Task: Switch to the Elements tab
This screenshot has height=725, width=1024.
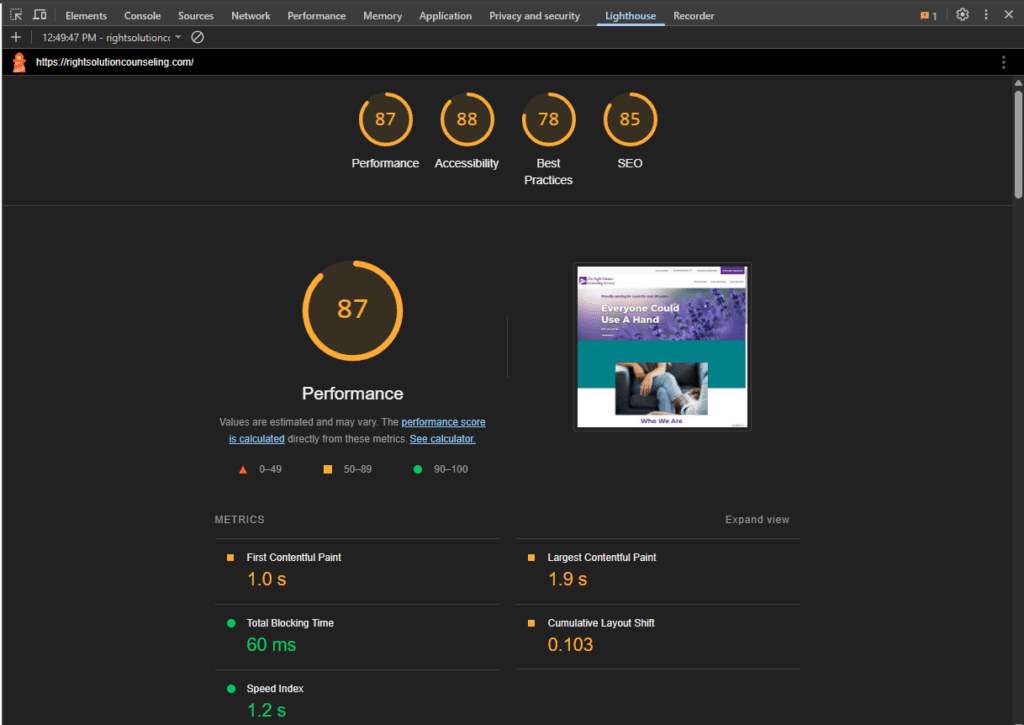Action: coord(86,16)
